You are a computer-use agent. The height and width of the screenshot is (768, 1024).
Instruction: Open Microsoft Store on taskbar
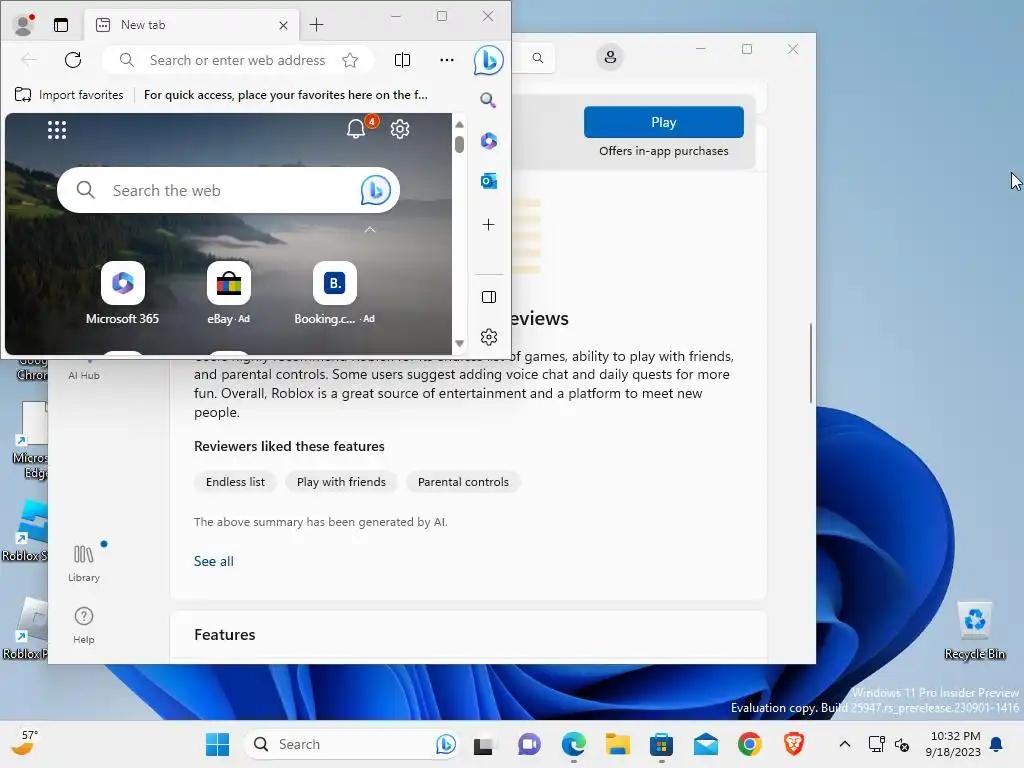tap(662, 744)
